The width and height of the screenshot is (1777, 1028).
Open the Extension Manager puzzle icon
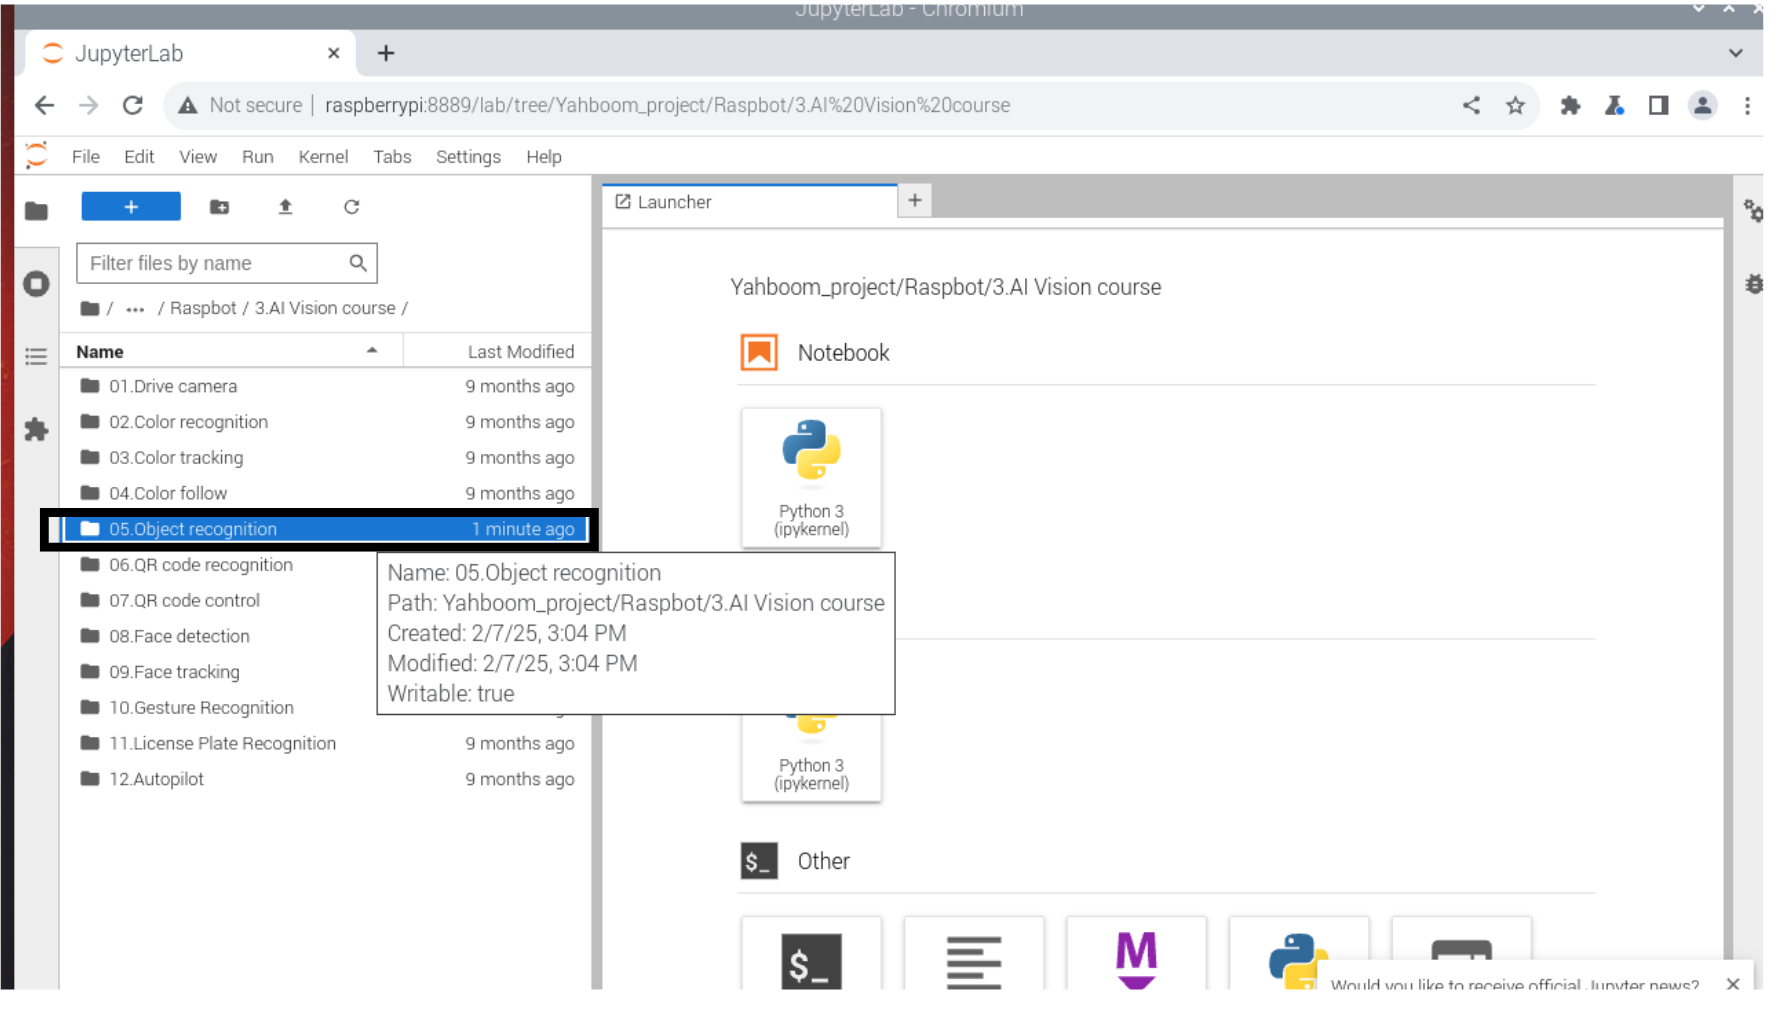[x=36, y=430]
